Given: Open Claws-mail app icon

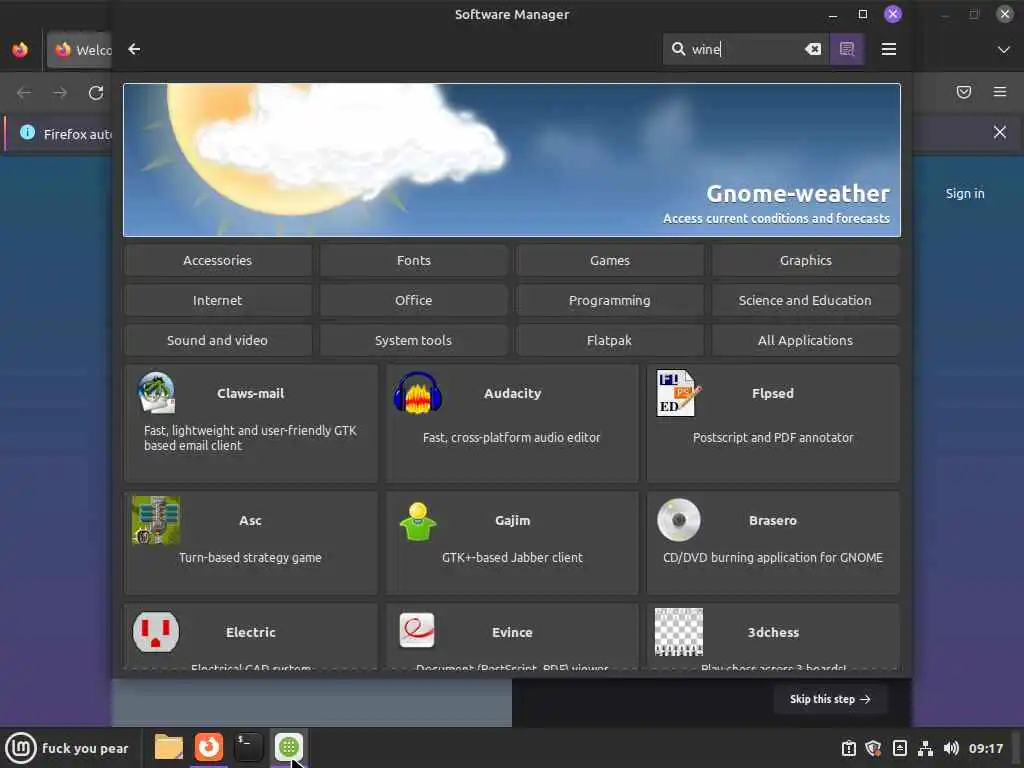Looking at the screenshot, I should 156,393.
